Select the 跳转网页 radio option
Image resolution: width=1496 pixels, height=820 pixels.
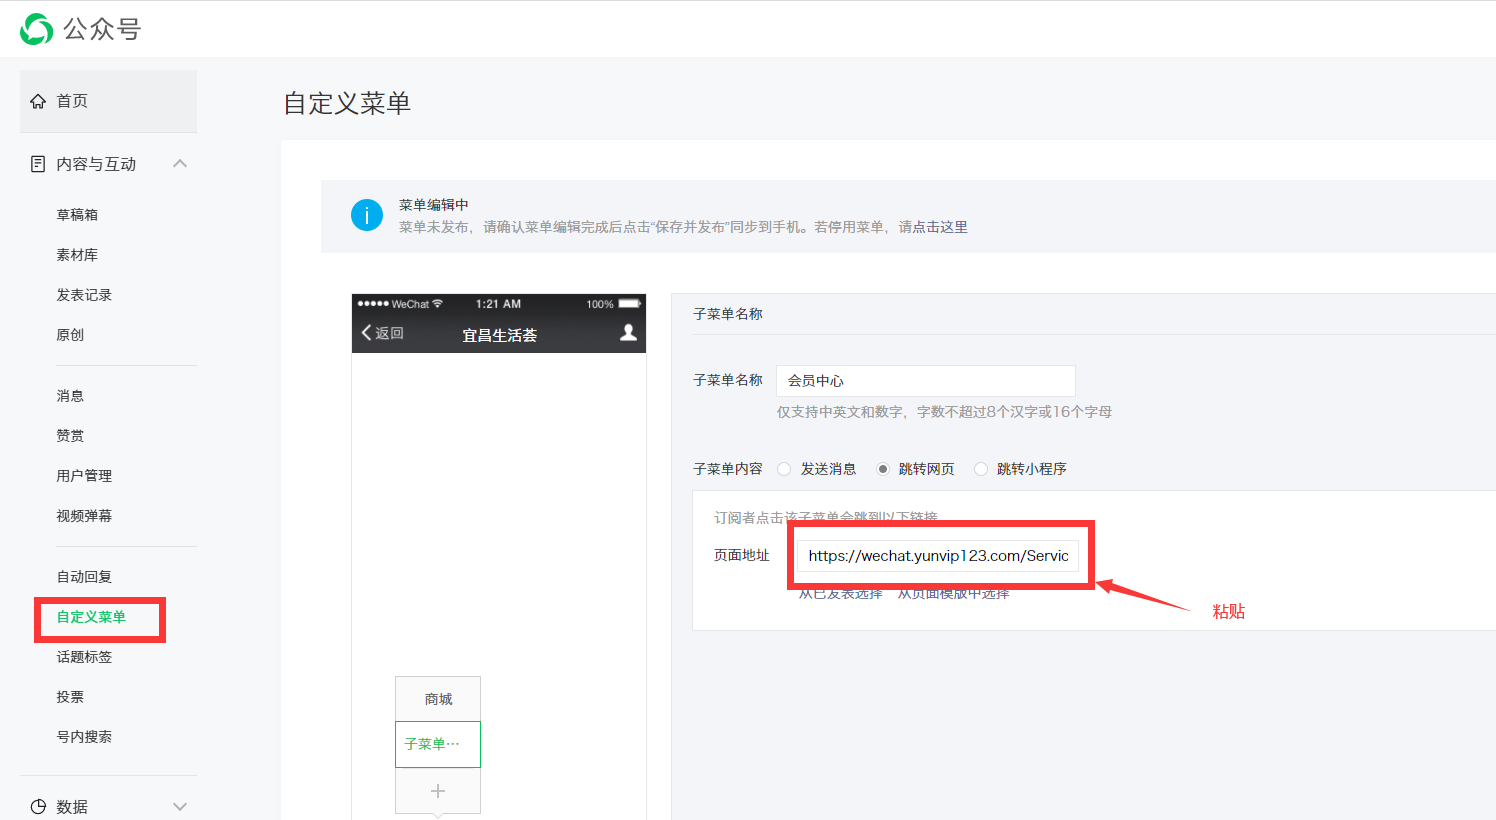tap(883, 469)
